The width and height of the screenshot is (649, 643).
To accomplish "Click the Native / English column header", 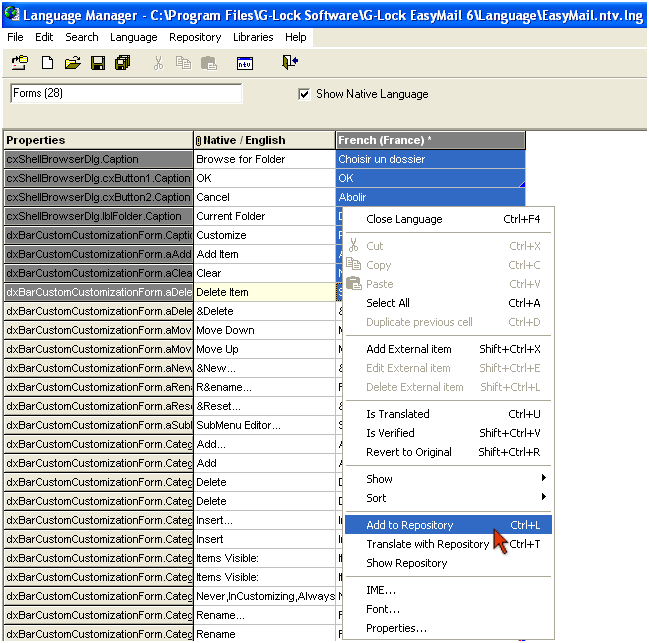I will [x=264, y=140].
